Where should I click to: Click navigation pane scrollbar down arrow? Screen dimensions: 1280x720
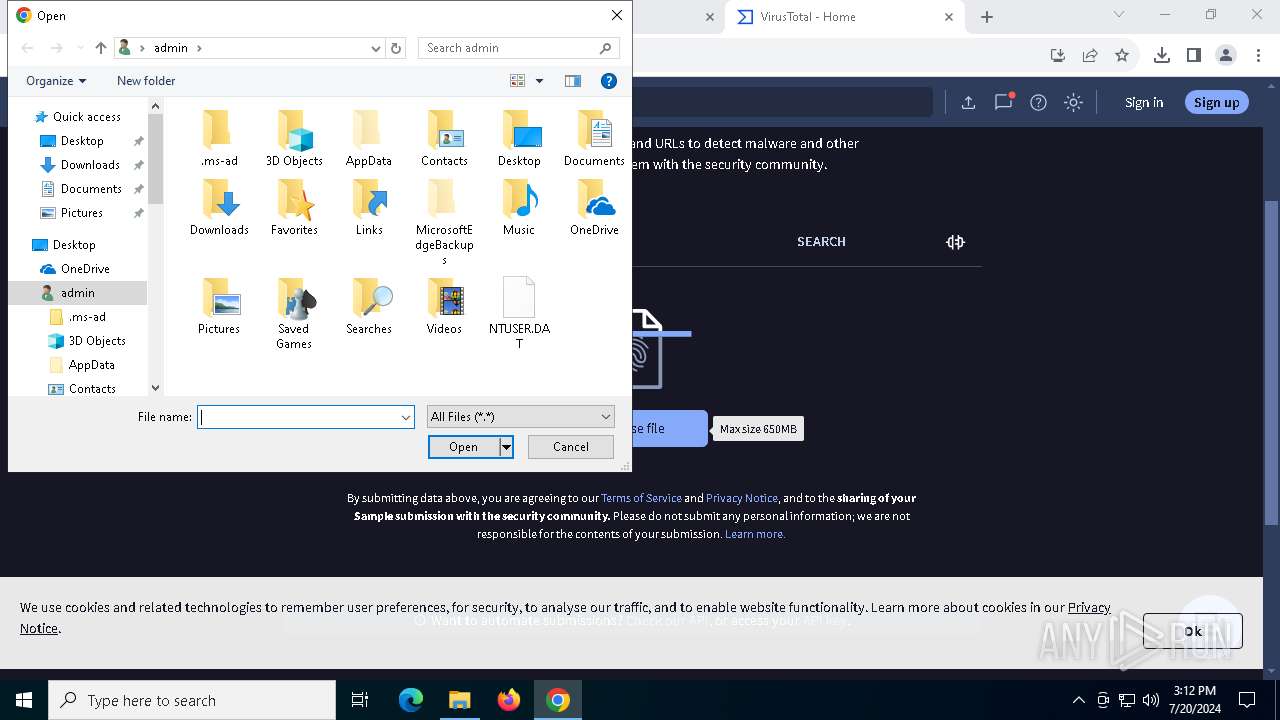coord(155,388)
